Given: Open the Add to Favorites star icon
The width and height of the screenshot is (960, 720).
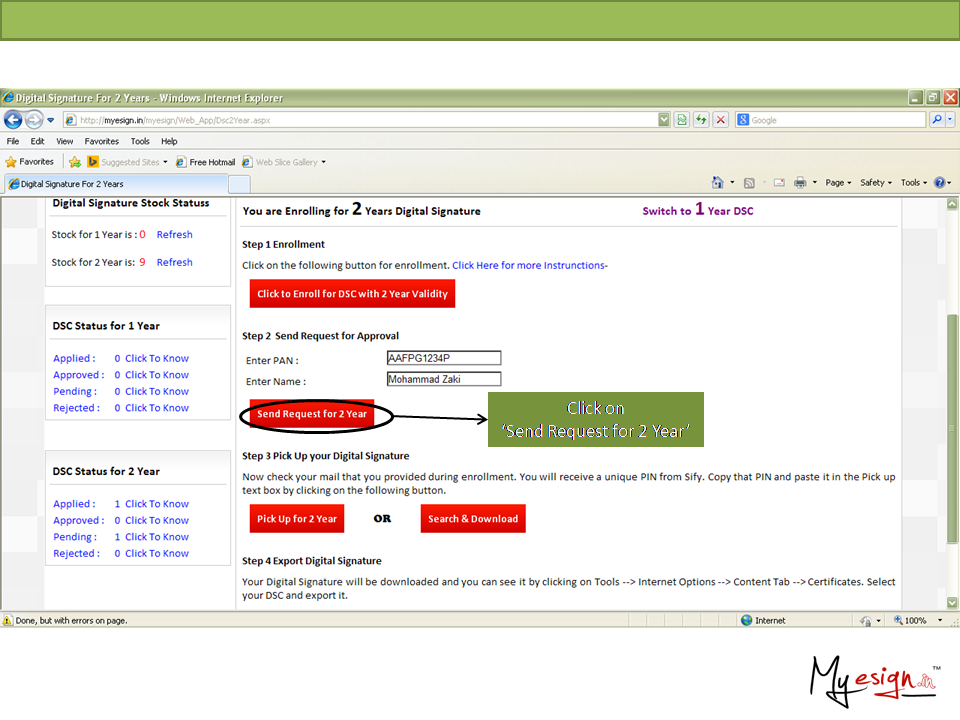Looking at the screenshot, I should pos(75,162).
